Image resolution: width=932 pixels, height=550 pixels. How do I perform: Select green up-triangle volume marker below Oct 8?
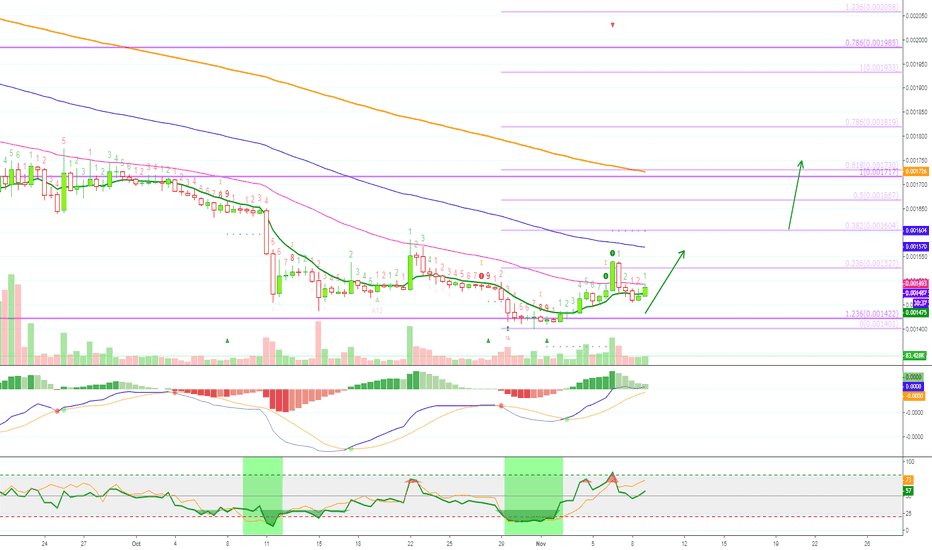[227, 341]
